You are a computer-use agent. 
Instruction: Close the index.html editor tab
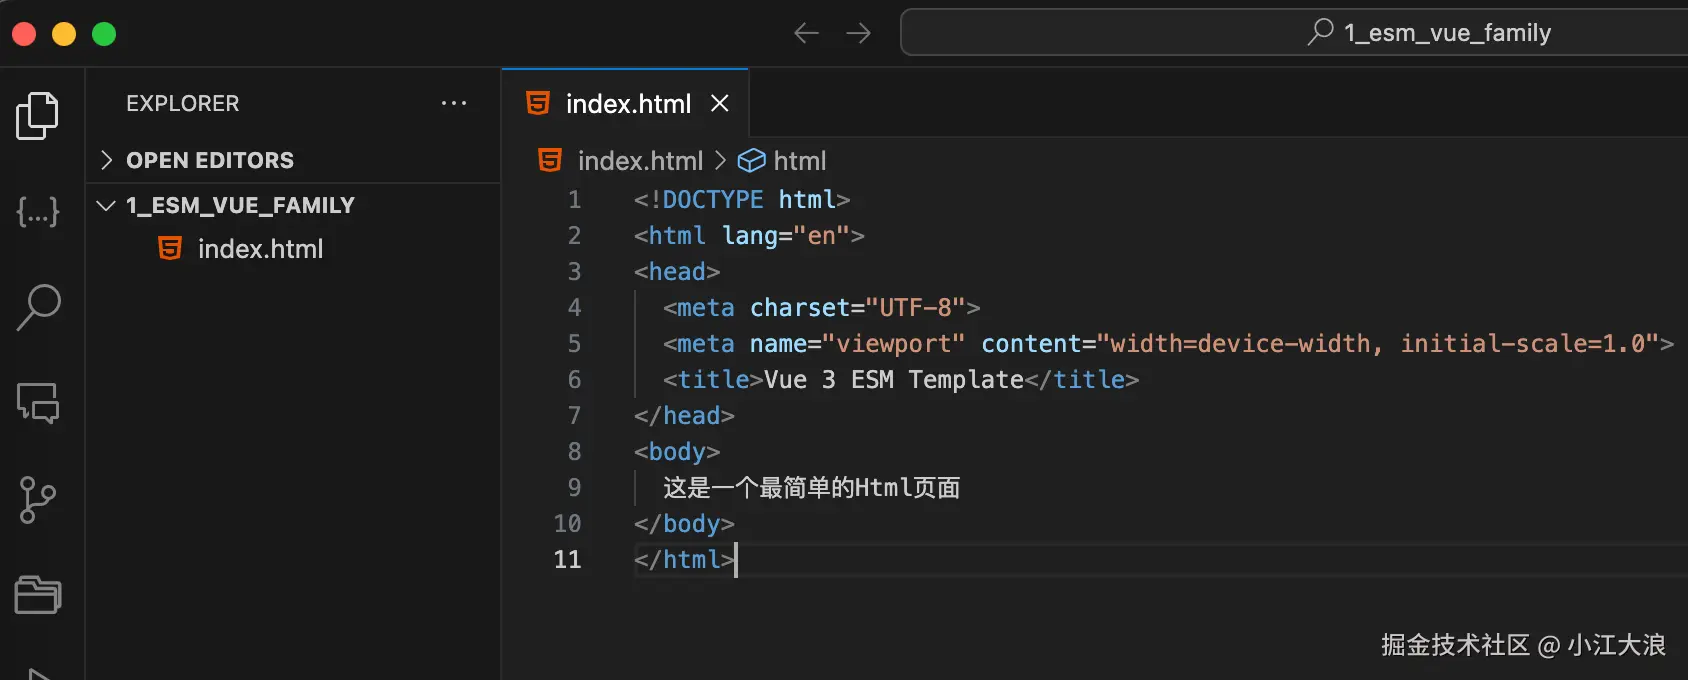[720, 103]
